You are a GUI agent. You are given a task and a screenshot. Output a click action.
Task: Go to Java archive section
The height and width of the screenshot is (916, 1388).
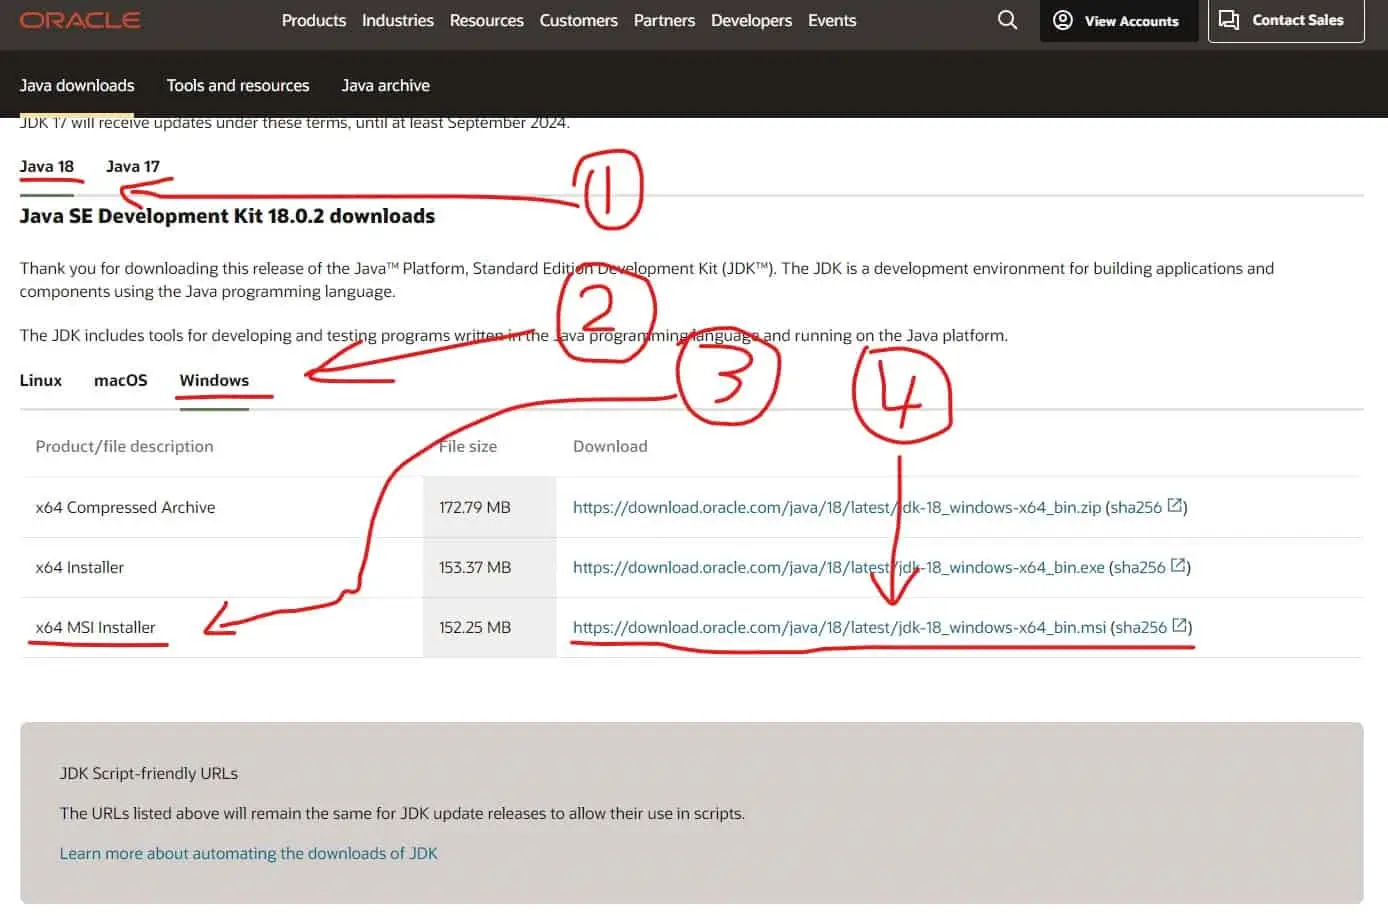click(x=385, y=85)
